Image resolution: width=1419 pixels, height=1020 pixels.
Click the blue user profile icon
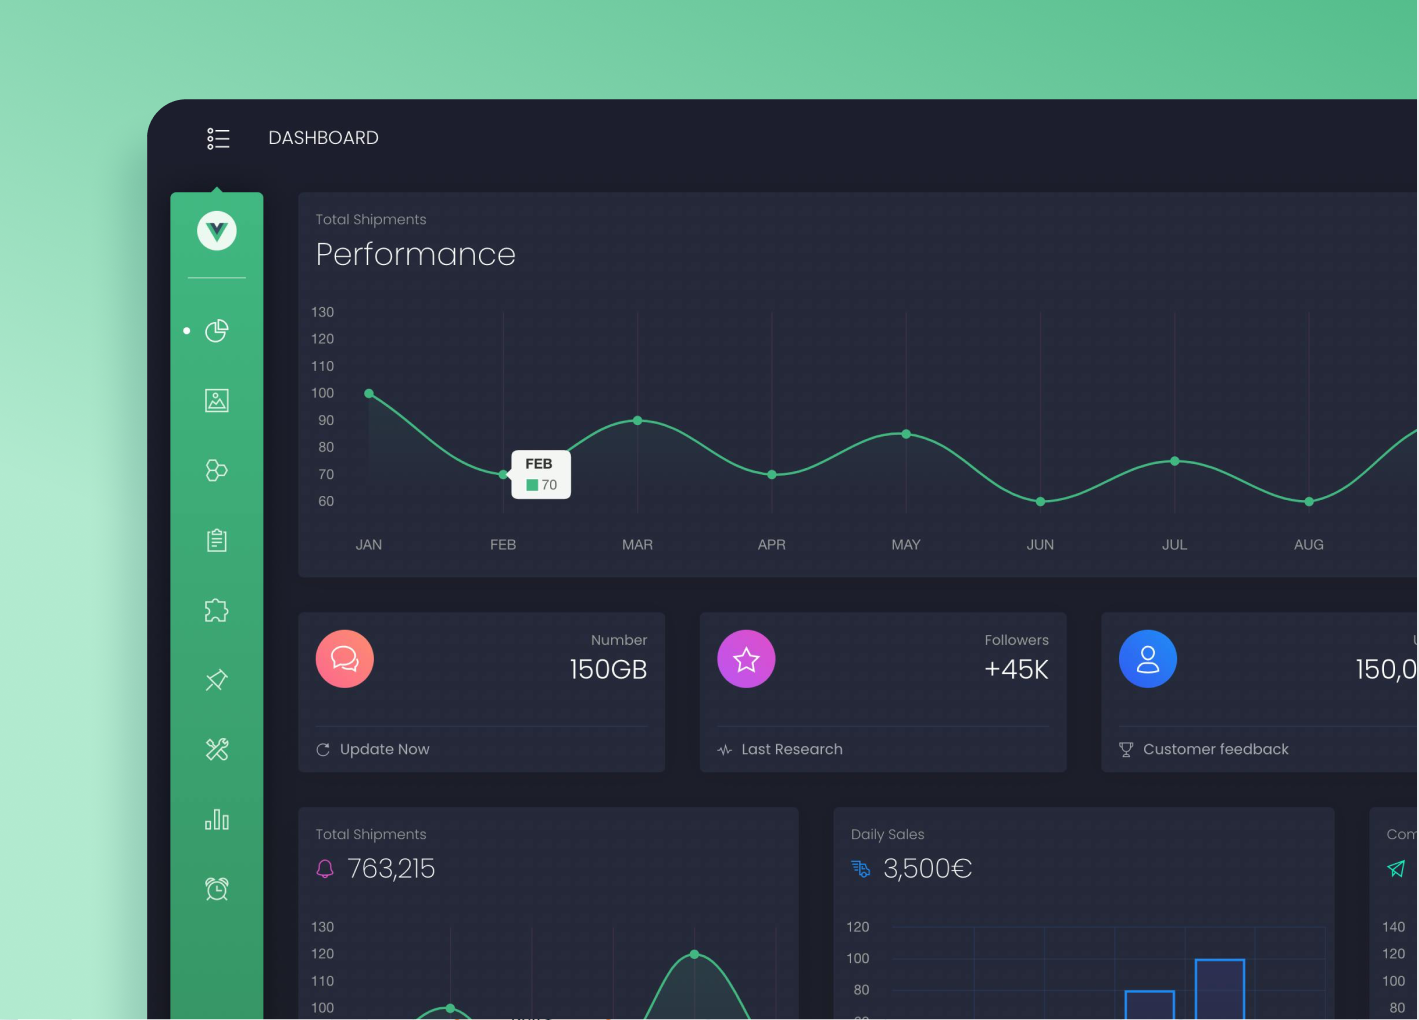pos(1148,659)
